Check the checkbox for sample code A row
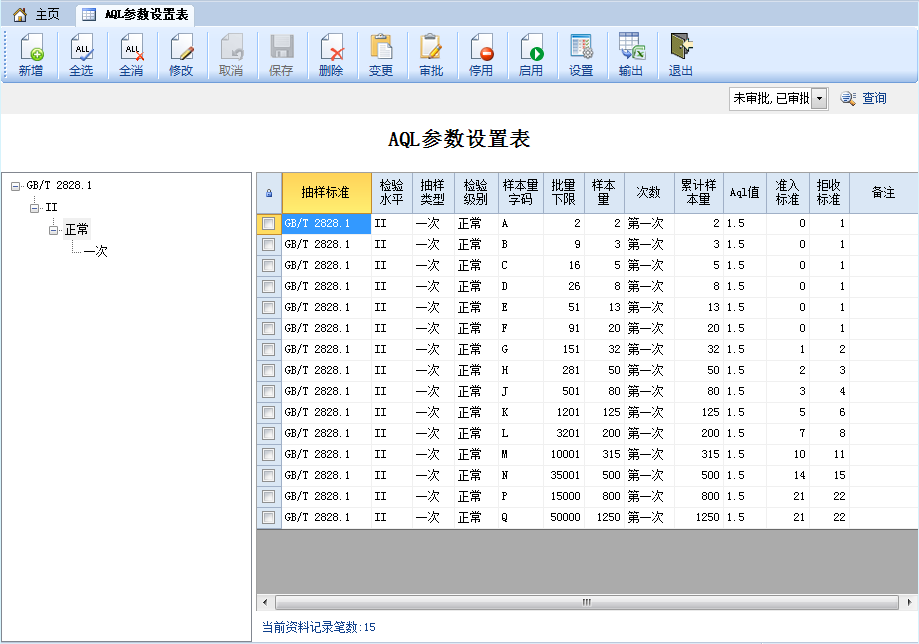919x644 pixels. tap(268, 223)
